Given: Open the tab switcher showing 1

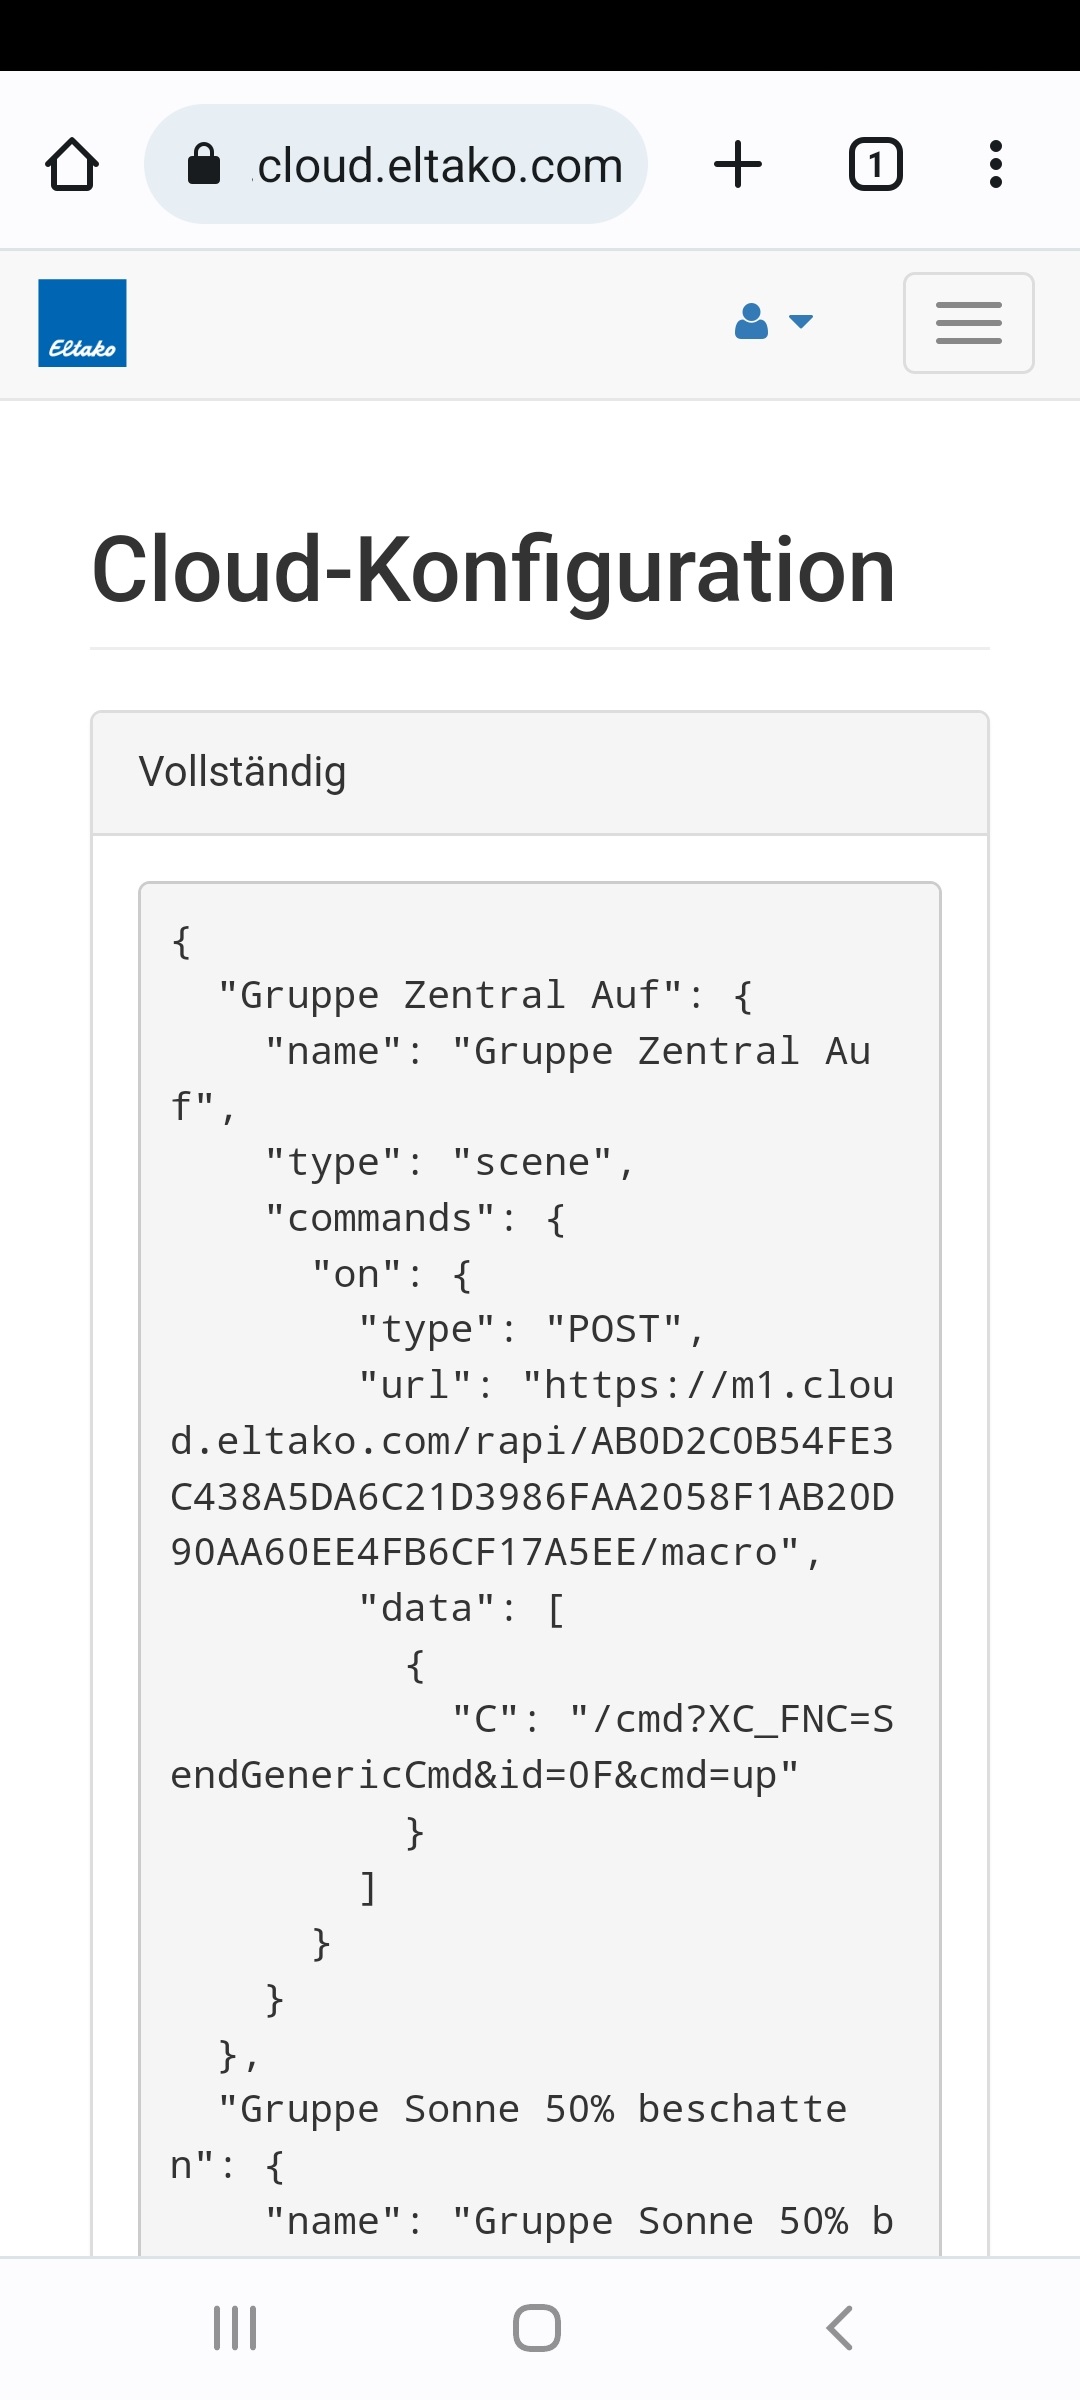Looking at the screenshot, I should tap(875, 165).
